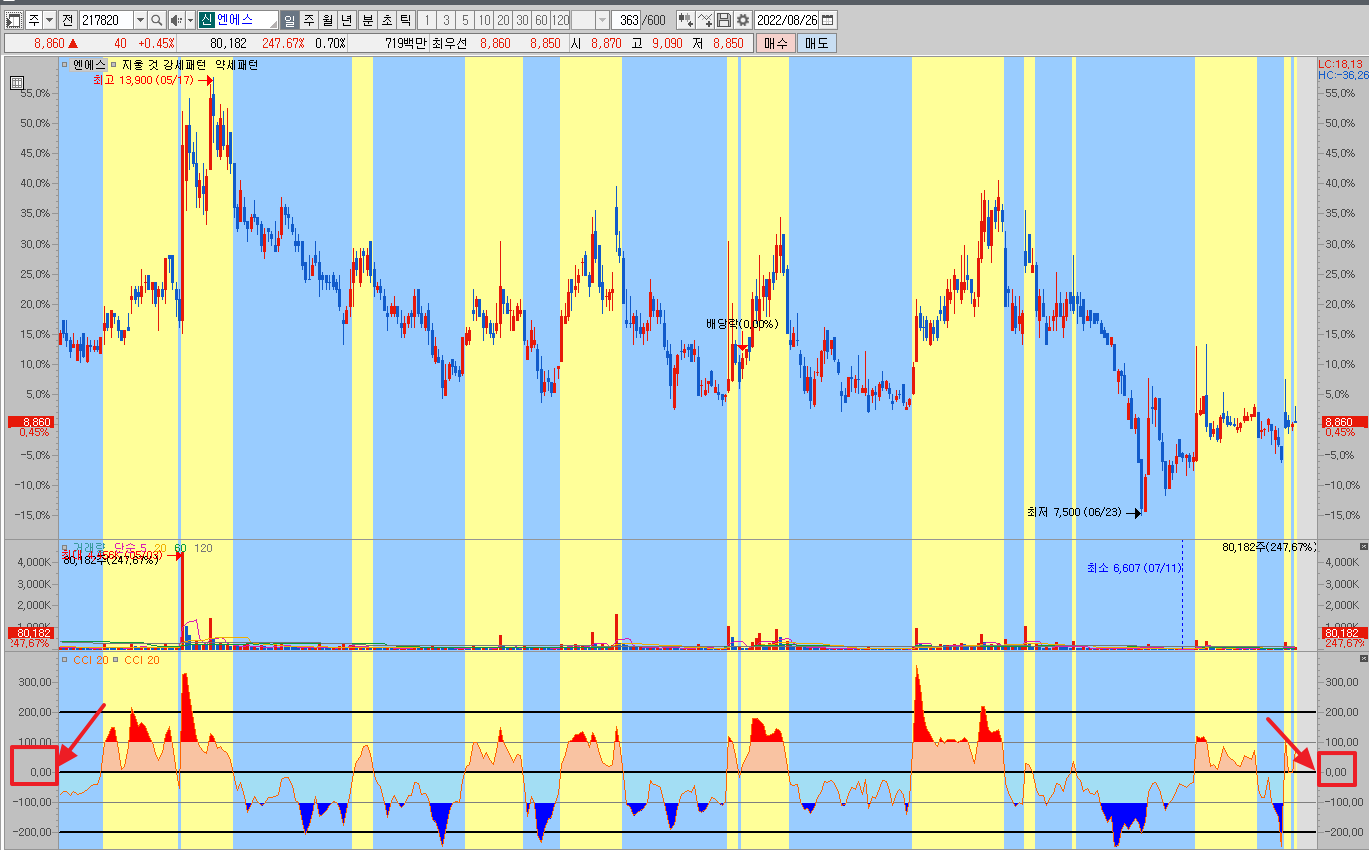Click the 매도 sell button

[x=816, y=43]
